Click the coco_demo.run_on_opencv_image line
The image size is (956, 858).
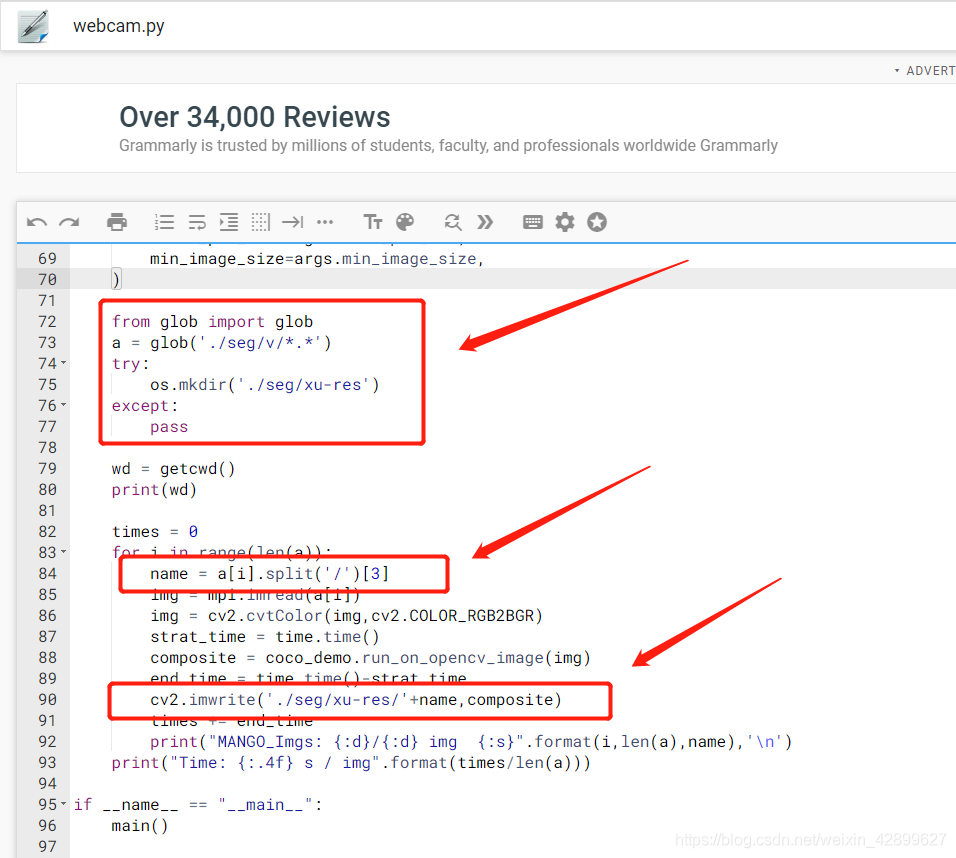(370, 658)
